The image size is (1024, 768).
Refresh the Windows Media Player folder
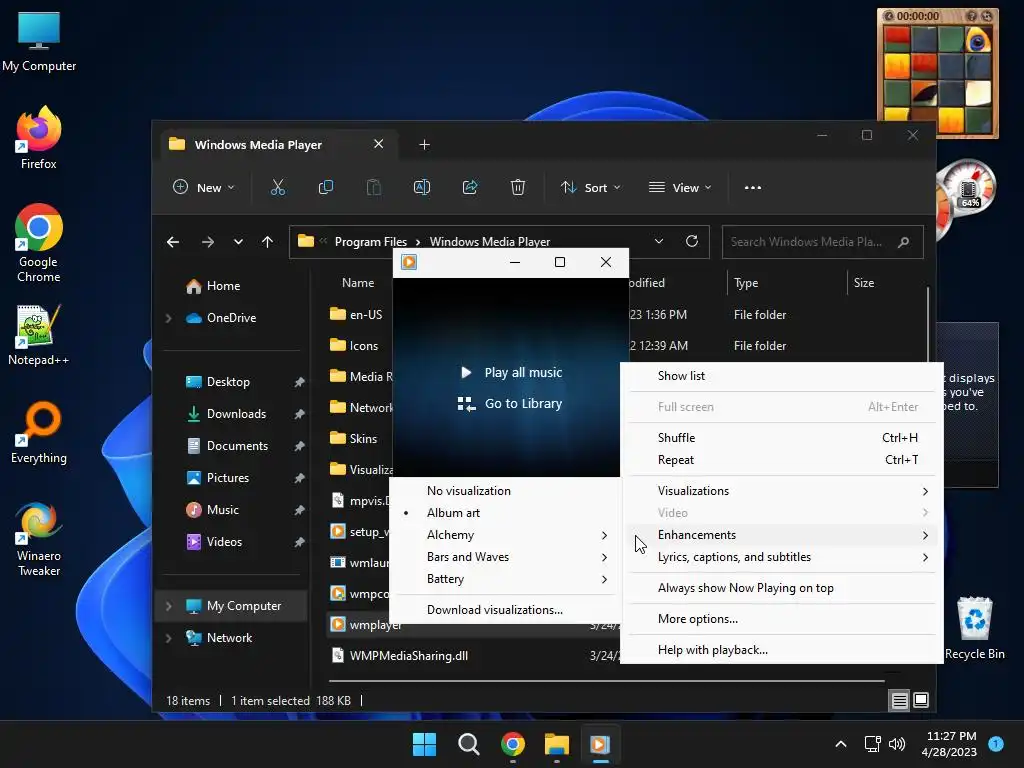692,241
